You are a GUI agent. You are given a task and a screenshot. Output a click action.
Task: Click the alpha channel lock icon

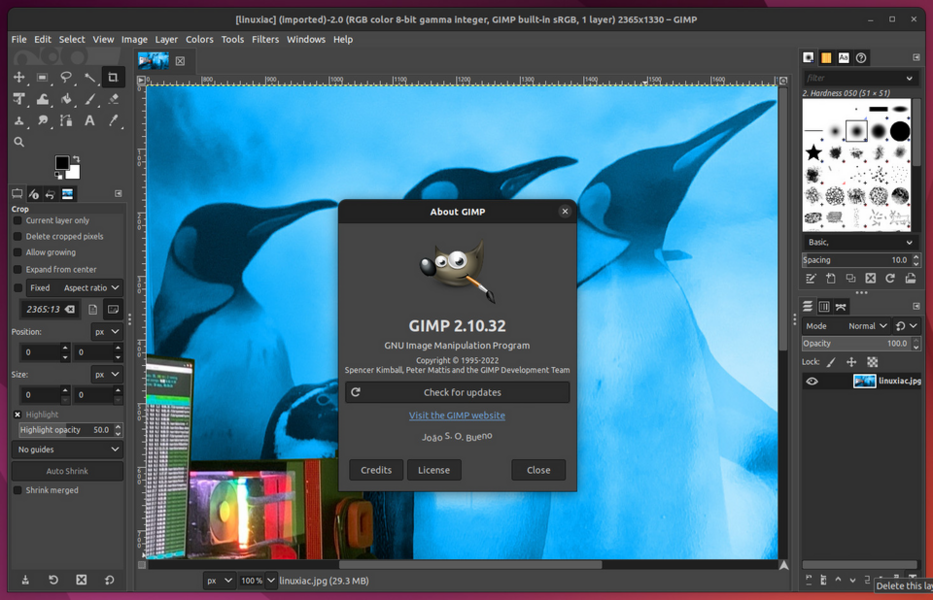point(872,362)
